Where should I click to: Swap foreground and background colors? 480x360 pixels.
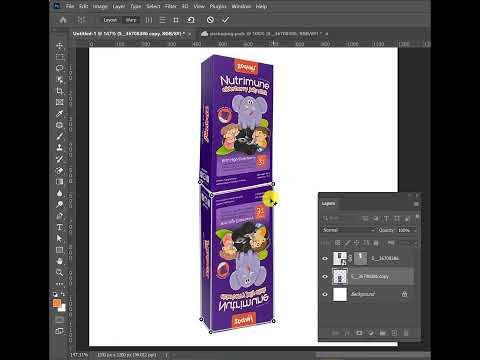click(62, 294)
